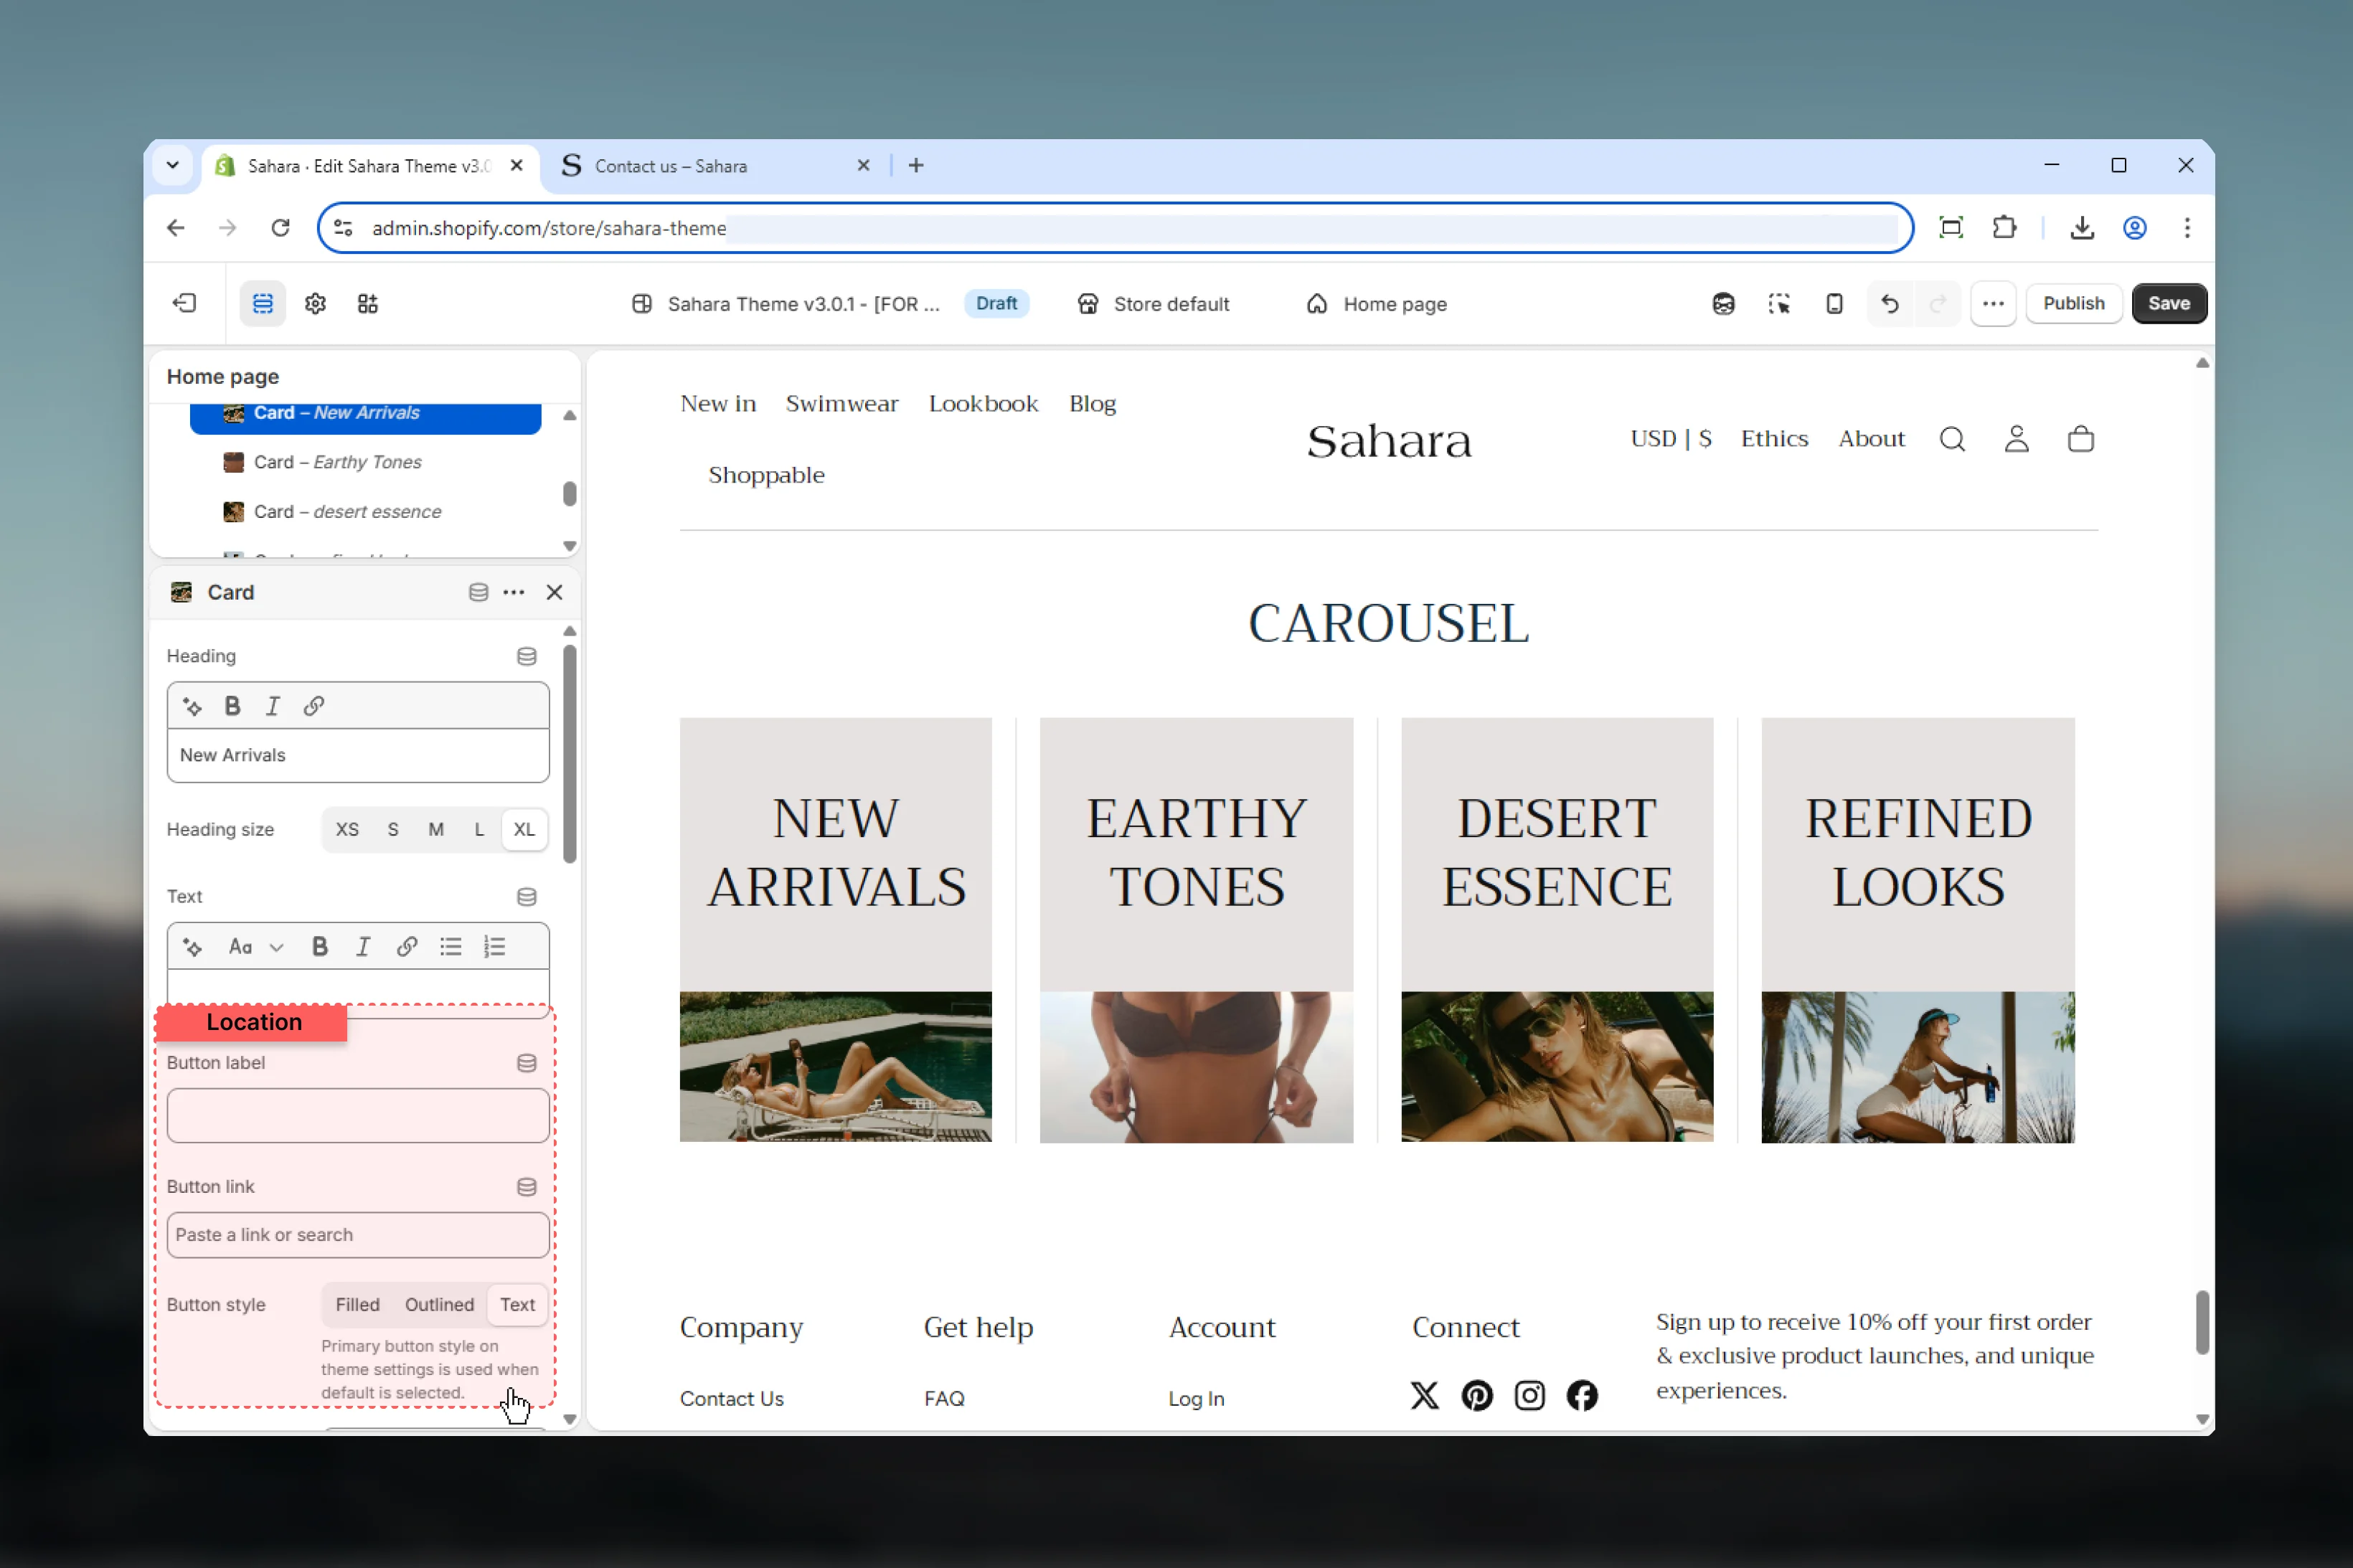Set heading size to S
Image resolution: width=2353 pixels, height=1568 pixels.
click(x=393, y=829)
